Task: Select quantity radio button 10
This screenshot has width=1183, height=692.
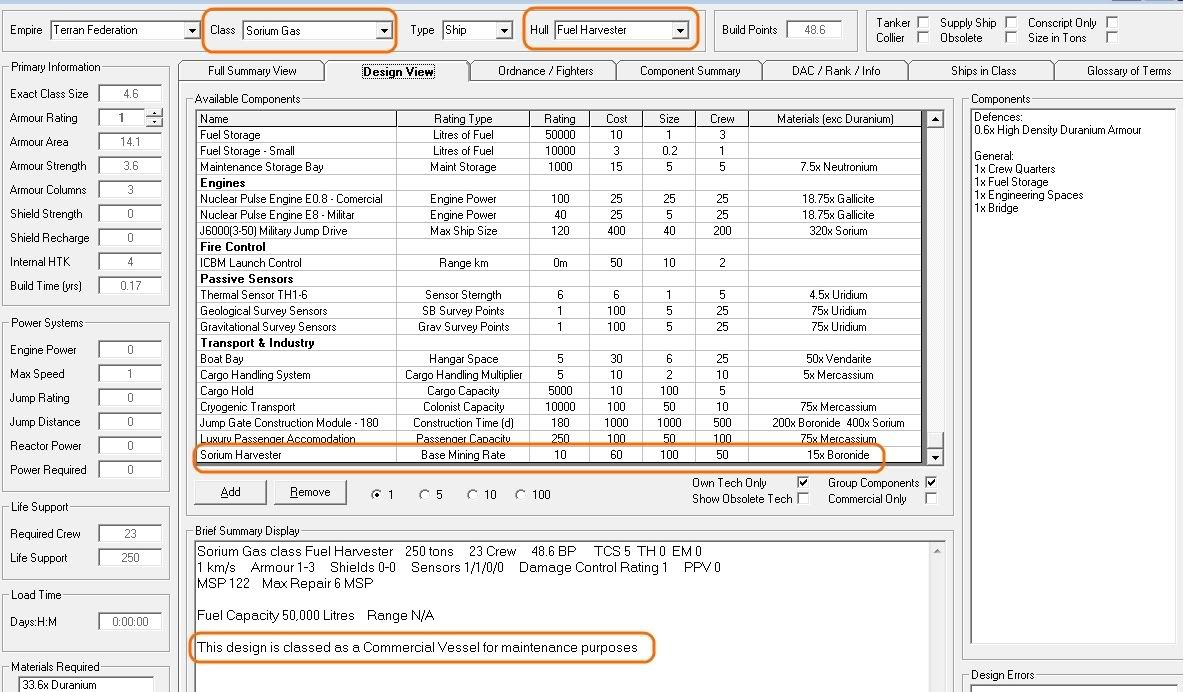Action: pos(472,494)
